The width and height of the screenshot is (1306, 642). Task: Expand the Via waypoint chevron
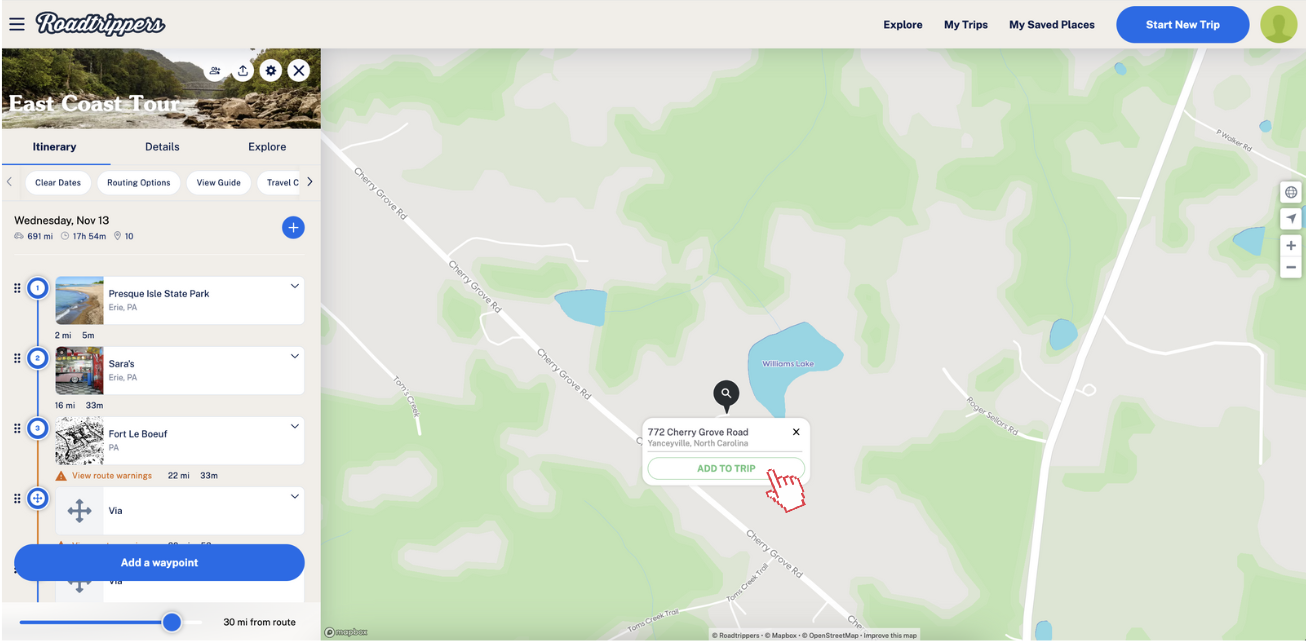pyautogui.click(x=295, y=496)
